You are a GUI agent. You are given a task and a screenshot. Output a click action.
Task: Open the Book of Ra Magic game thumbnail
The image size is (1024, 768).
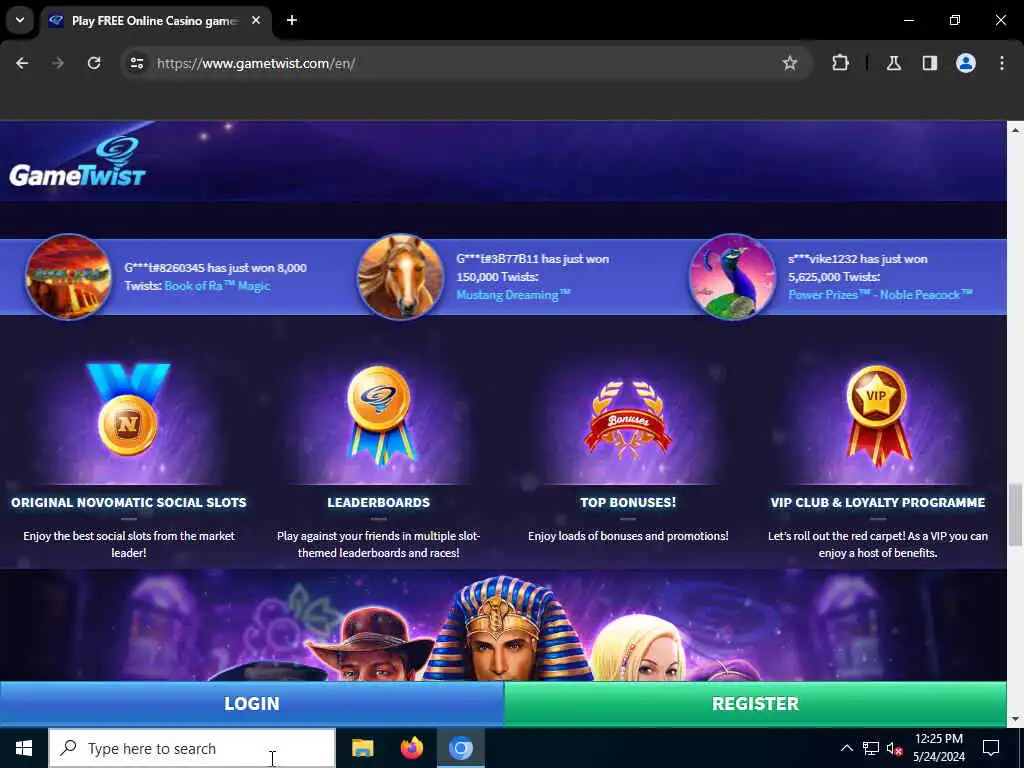[68, 276]
